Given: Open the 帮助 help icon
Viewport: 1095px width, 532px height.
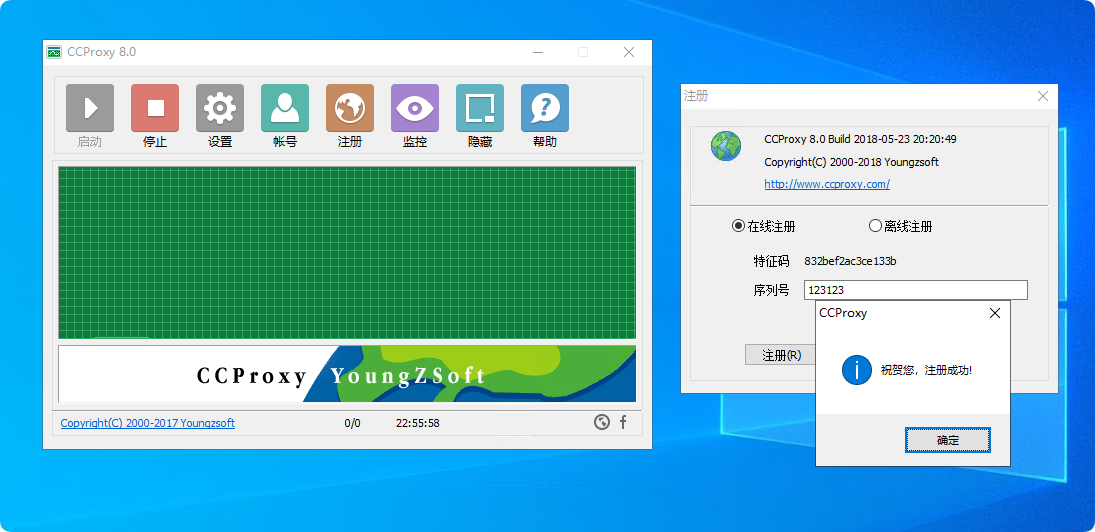Looking at the screenshot, I should (545, 108).
